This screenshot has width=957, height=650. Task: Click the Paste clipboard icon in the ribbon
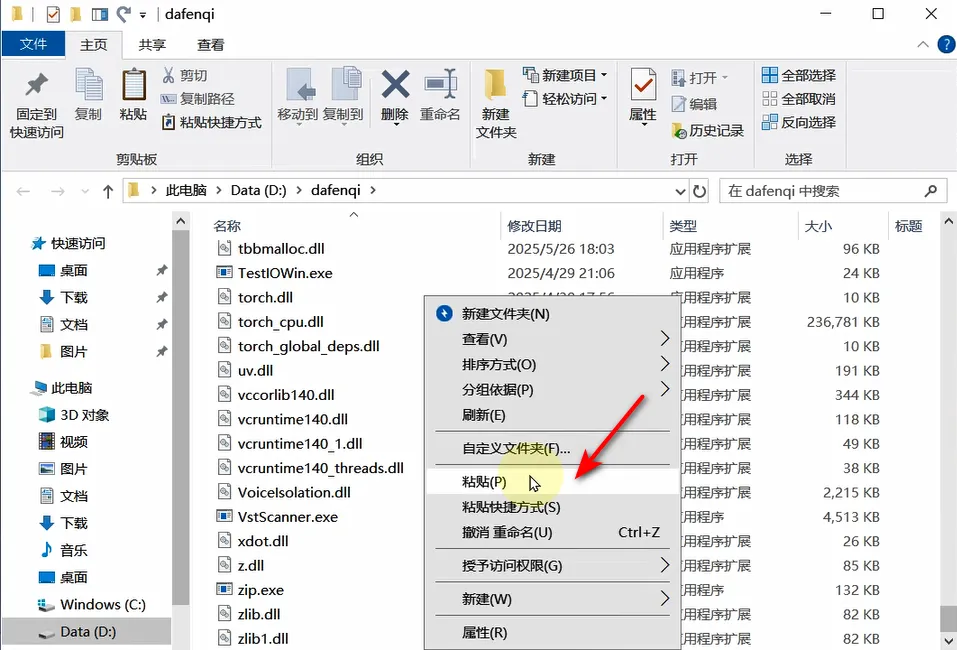(x=134, y=85)
